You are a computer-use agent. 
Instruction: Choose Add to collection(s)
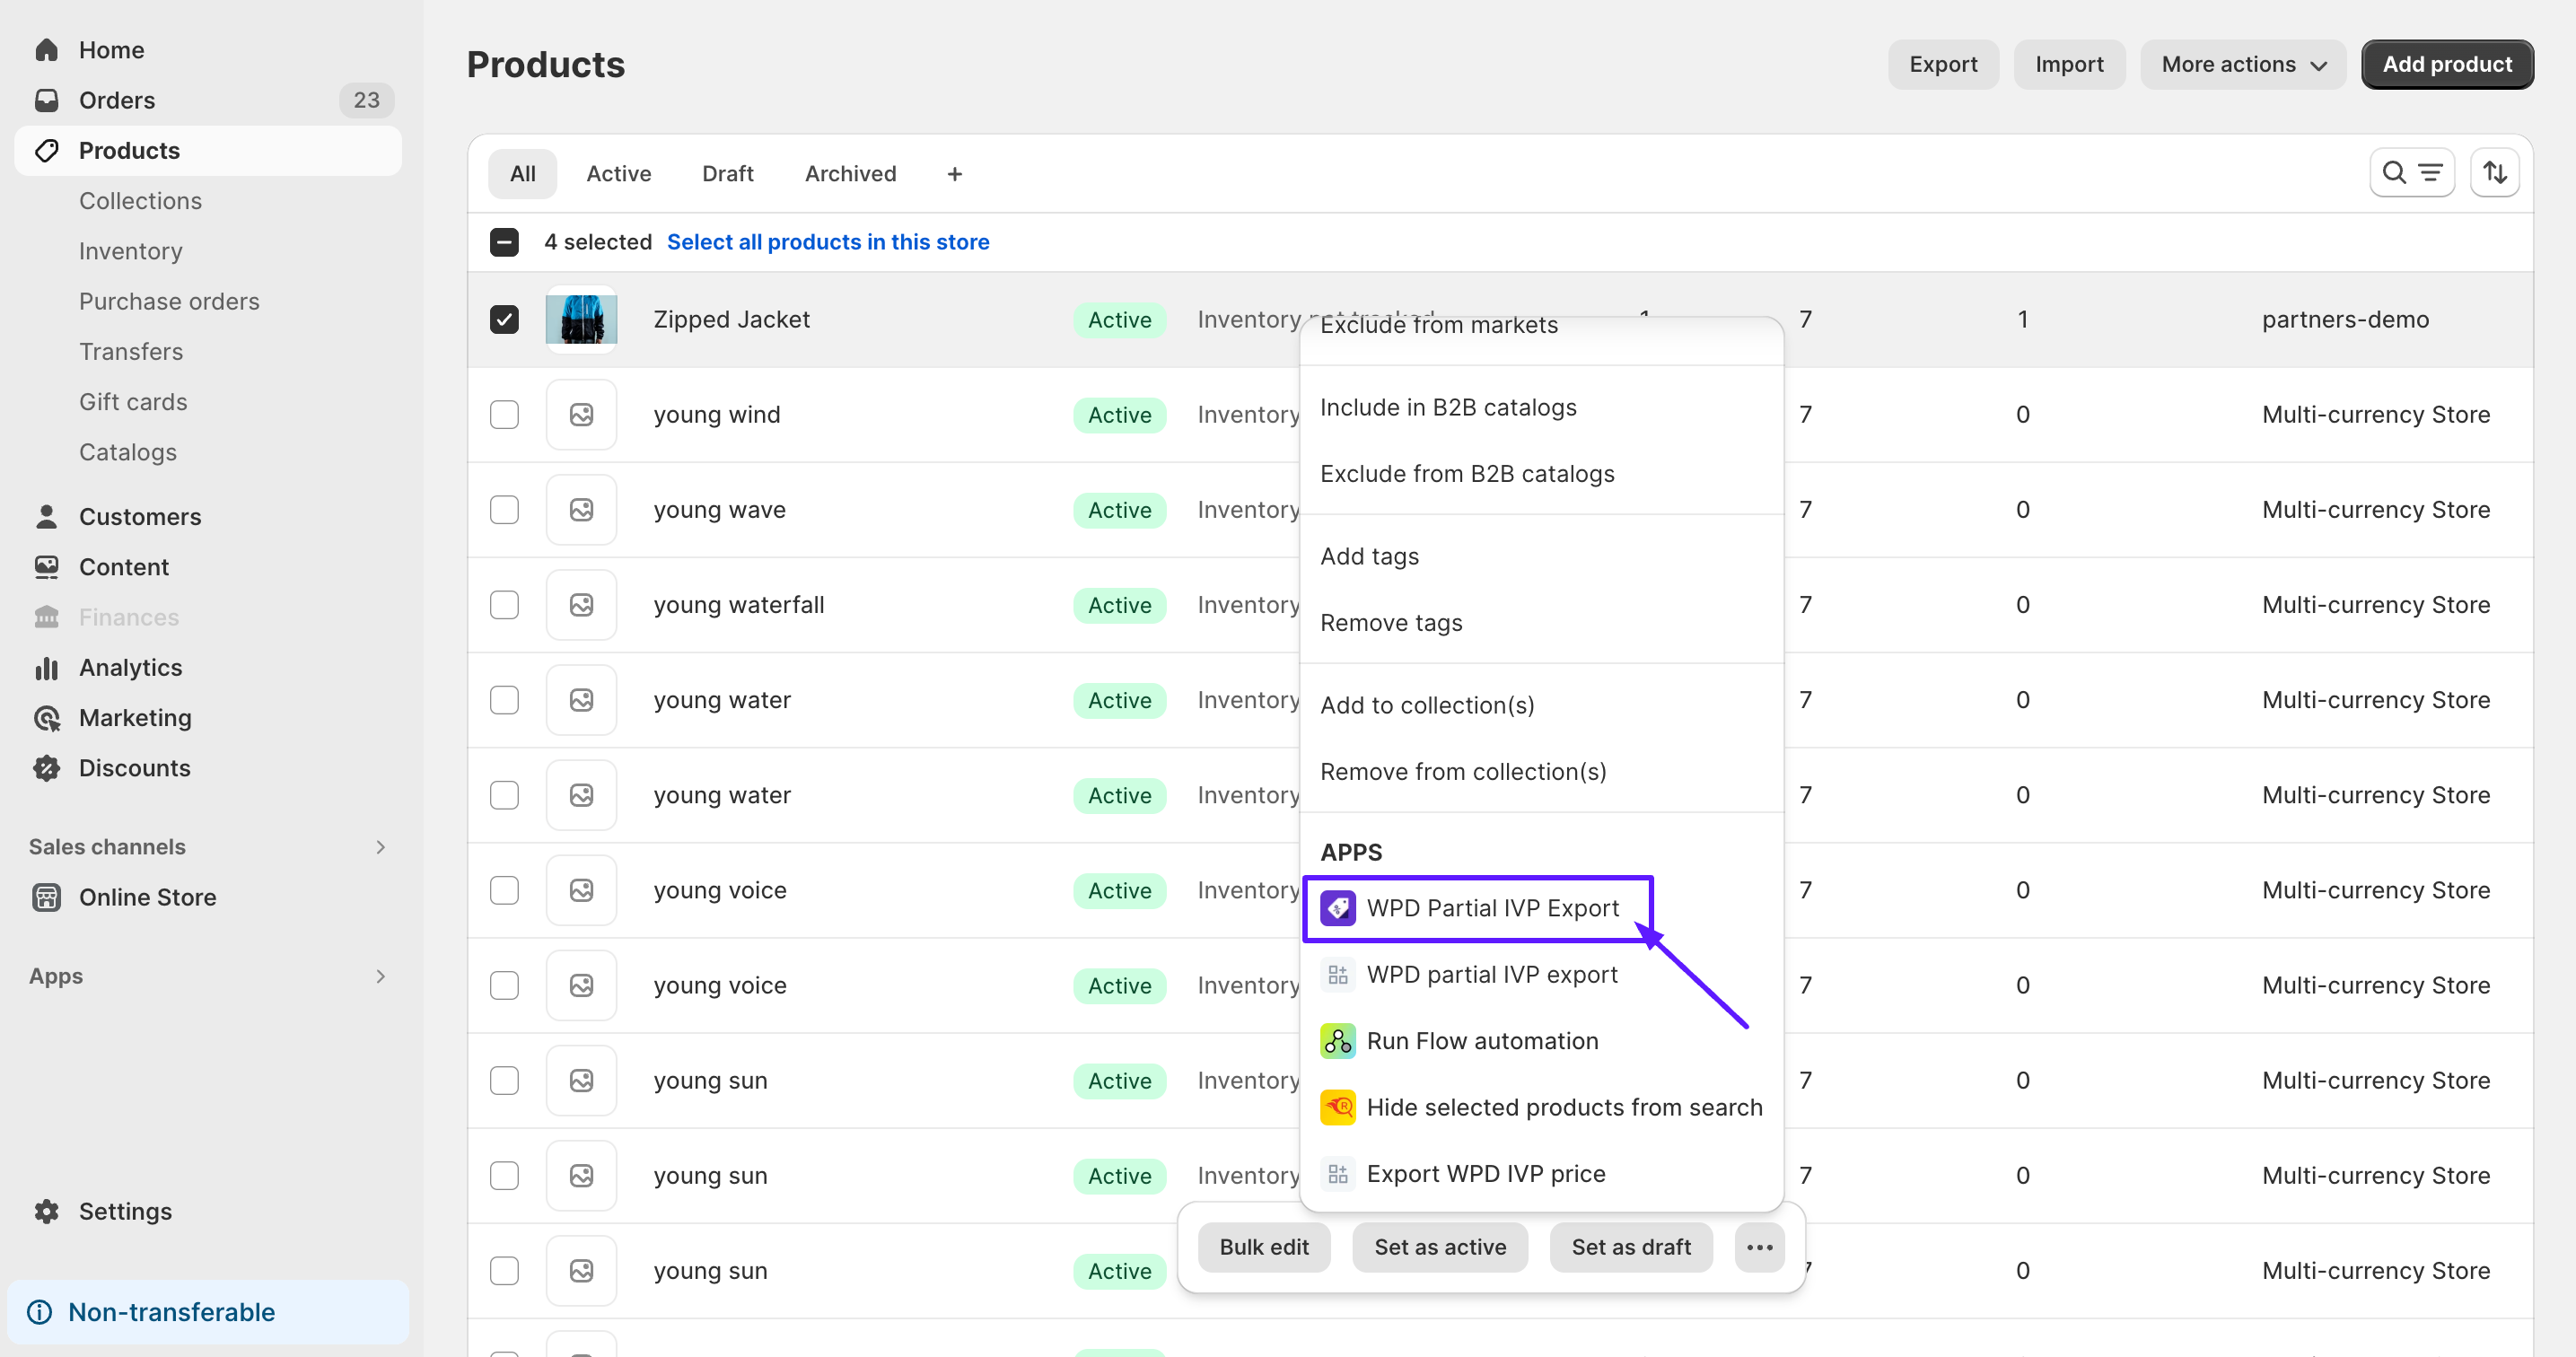coord(1541,706)
